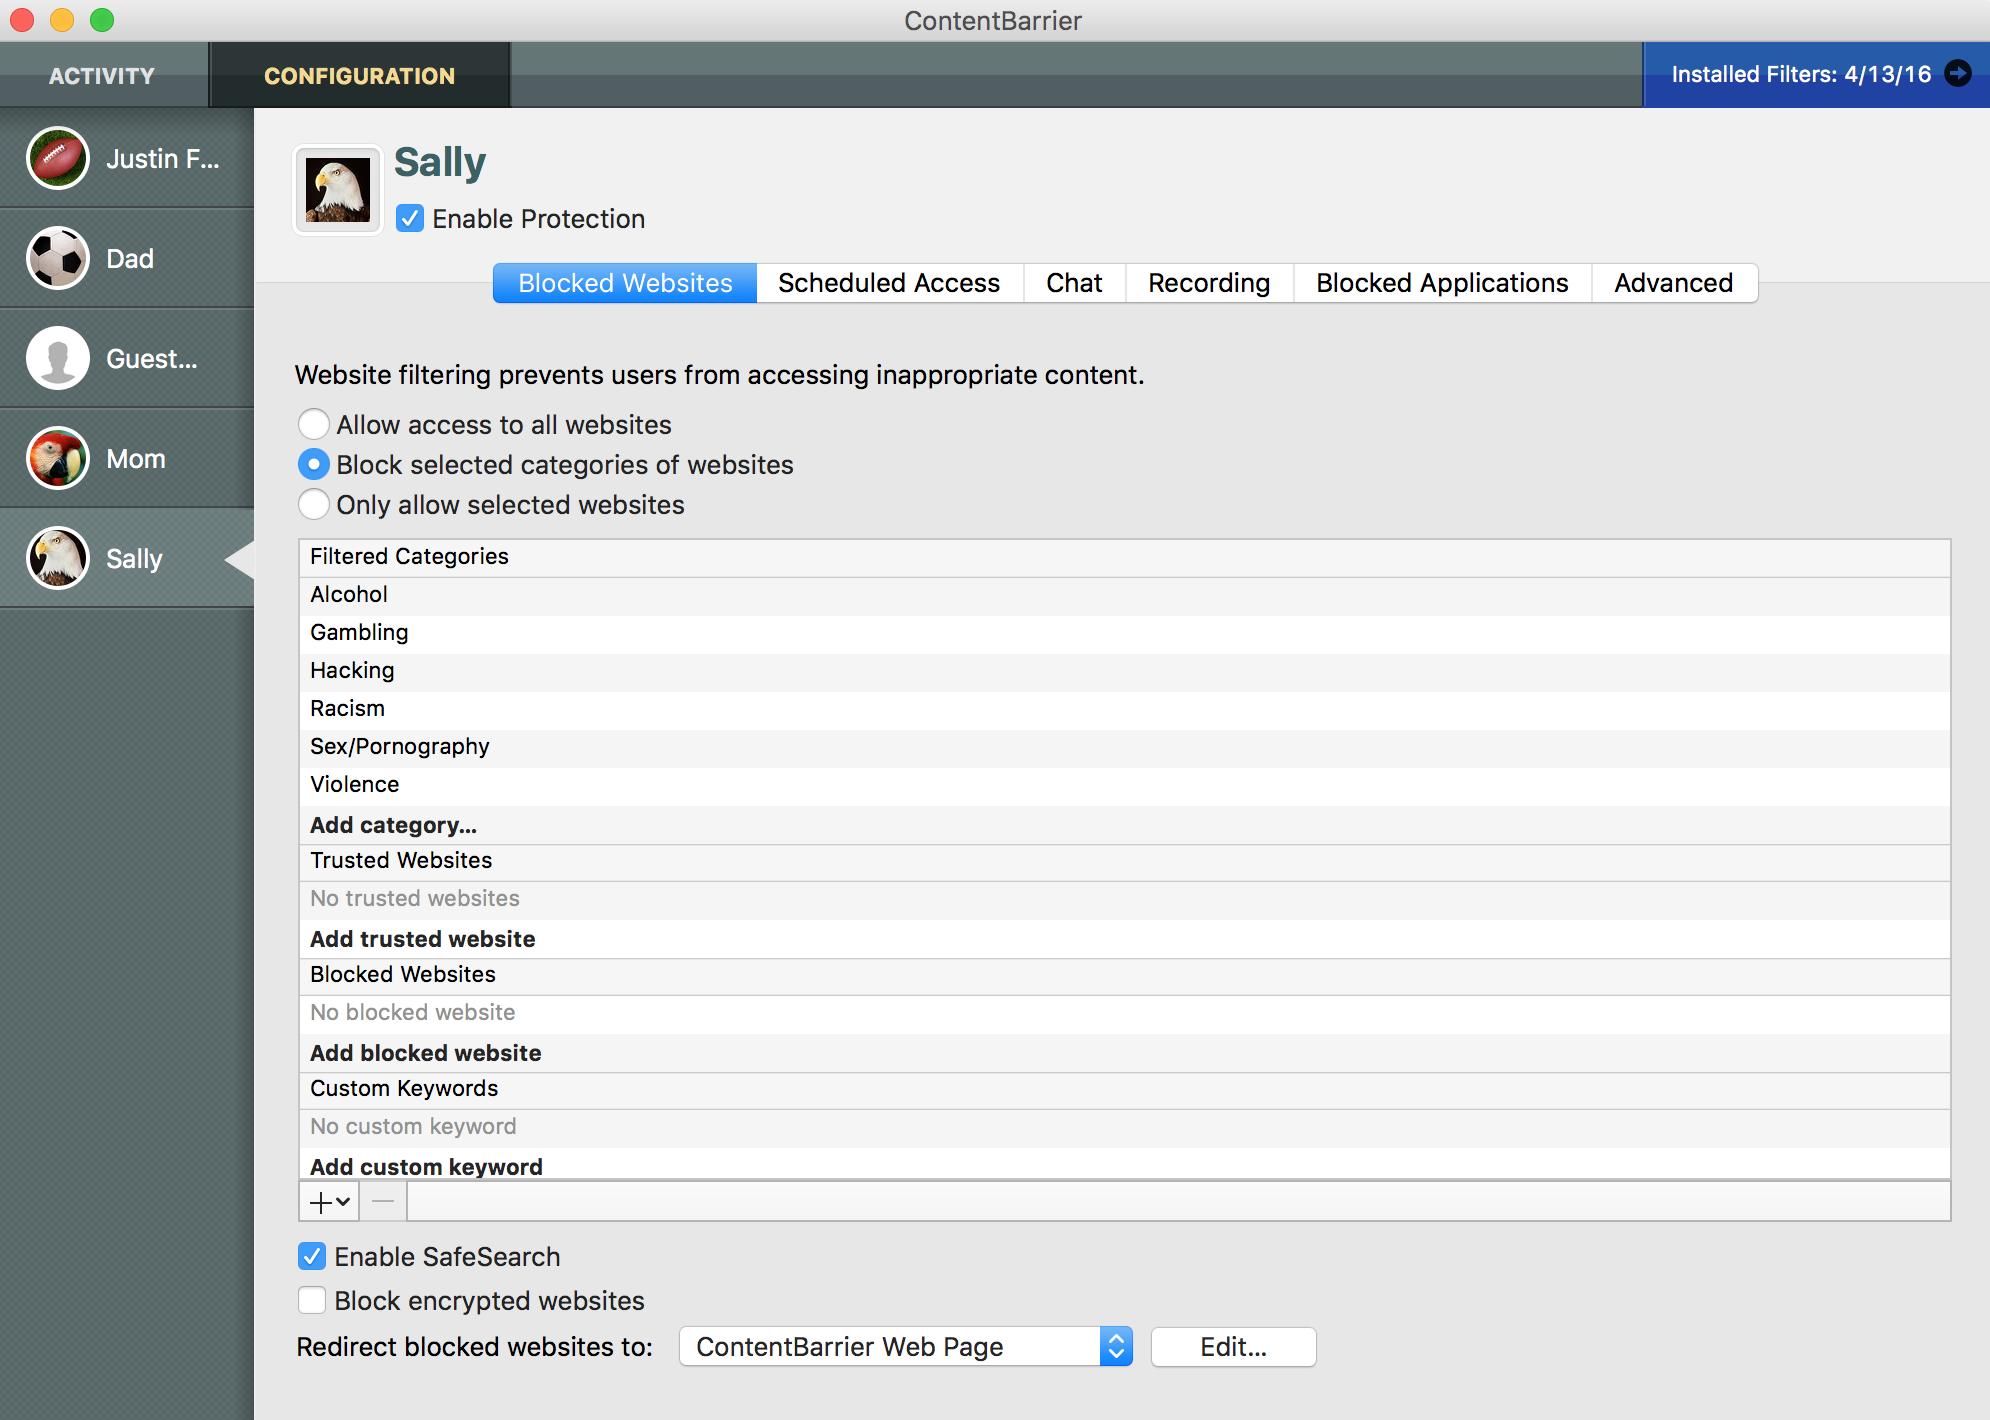Click Add trusted website

1124,939
